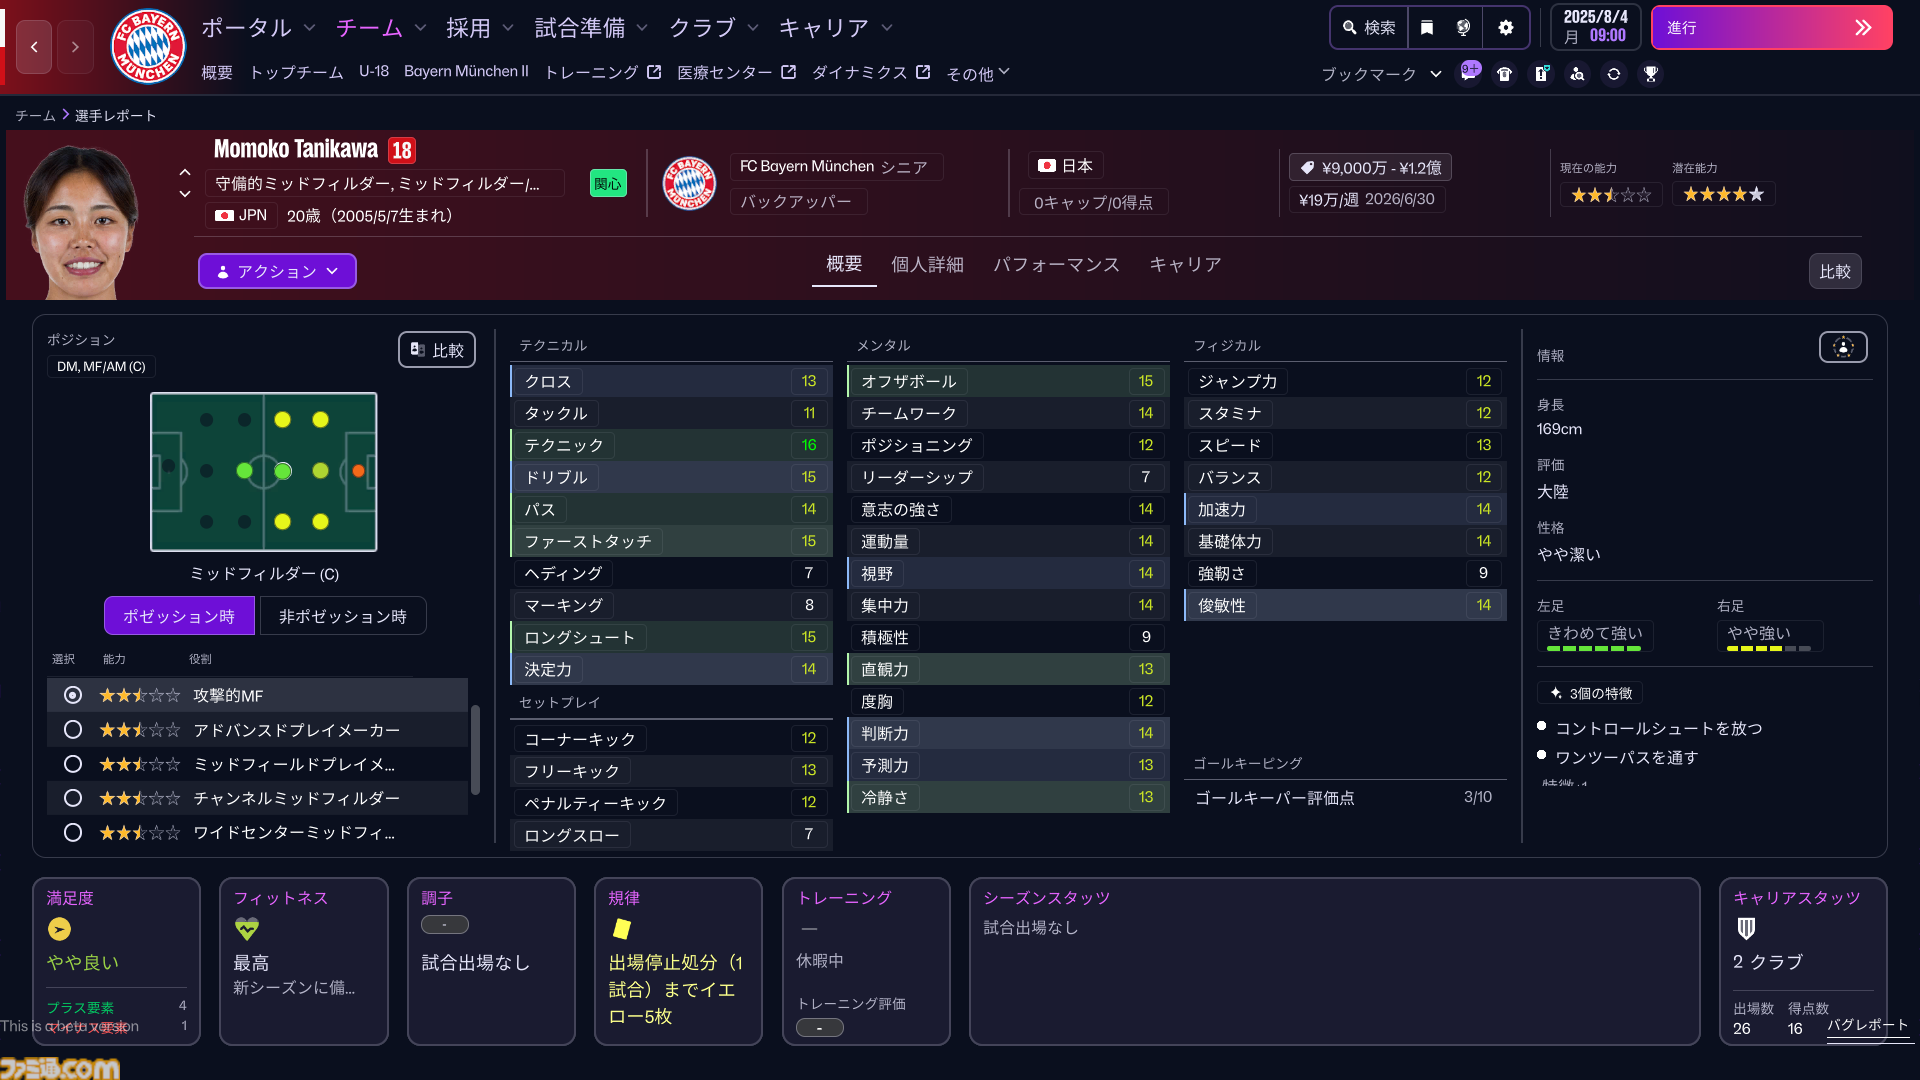1920x1080 pixels.
Task: Expand the その他 submenu dropdown
Action: click(978, 73)
